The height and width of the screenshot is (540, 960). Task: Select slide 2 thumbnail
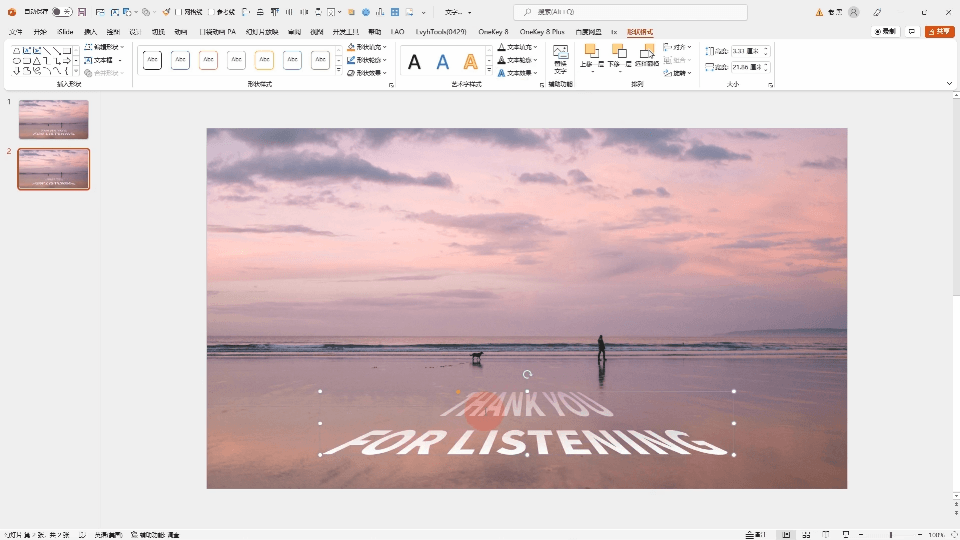coord(54,169)
